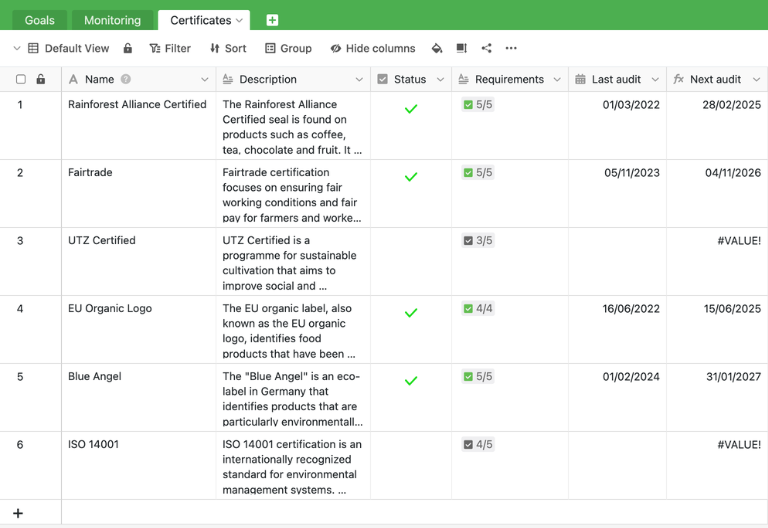
Task: Toggle Status check for Fairtrade row
Action: pos(411,177)
